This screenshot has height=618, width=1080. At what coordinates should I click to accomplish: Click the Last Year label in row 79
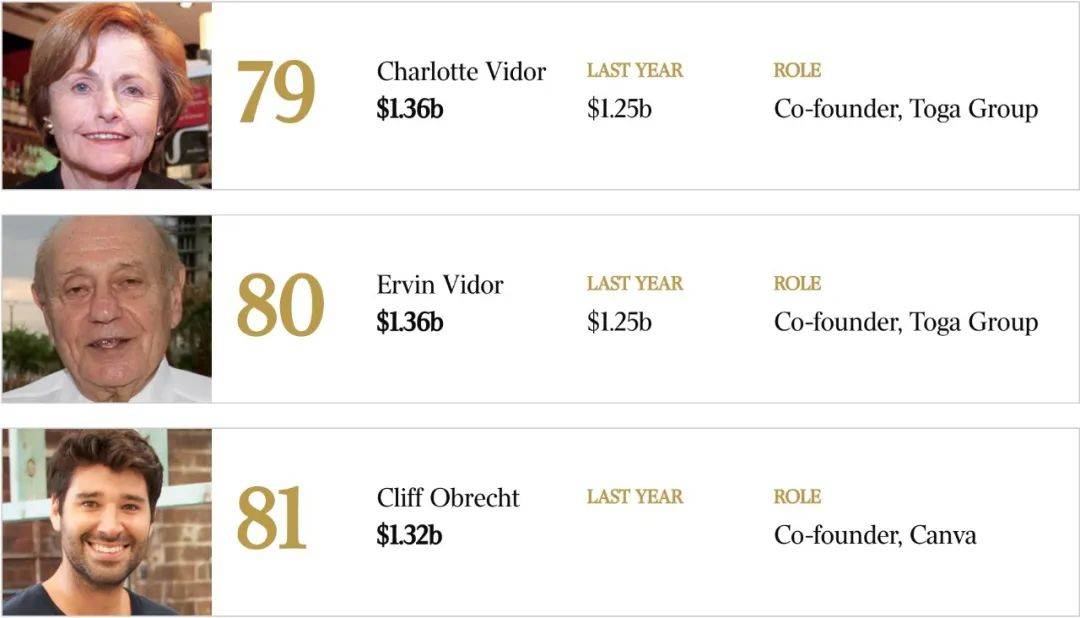point(634,70)
